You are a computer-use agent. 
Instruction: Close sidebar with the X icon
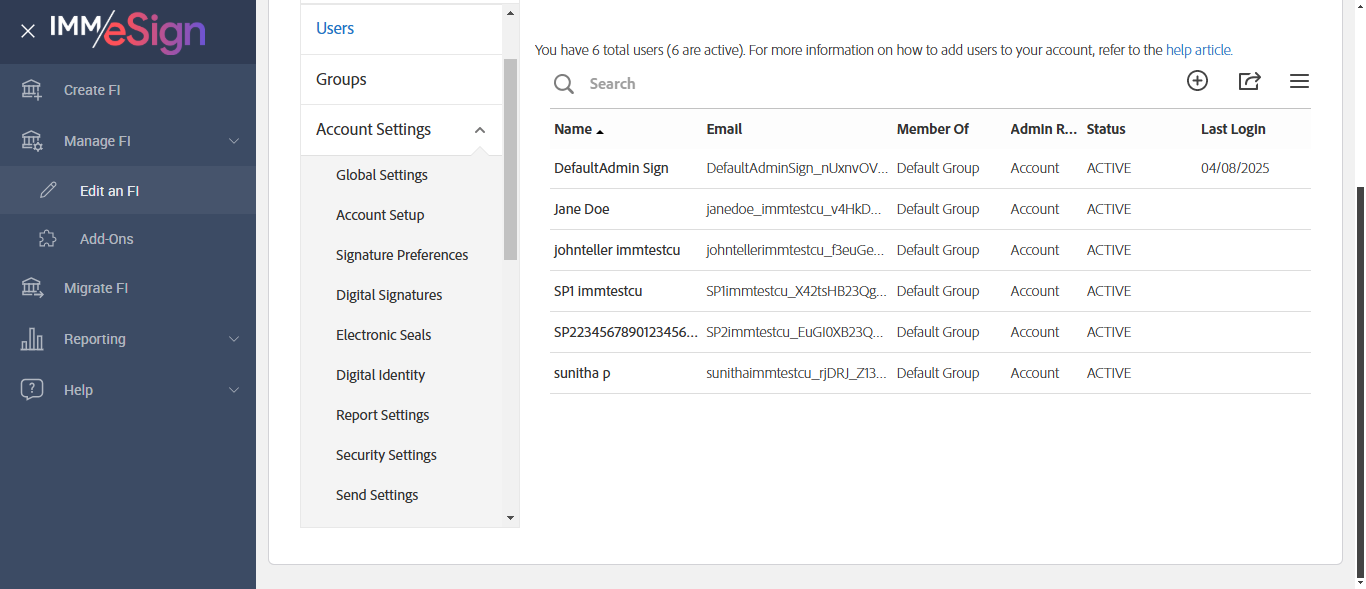[28, 31]
